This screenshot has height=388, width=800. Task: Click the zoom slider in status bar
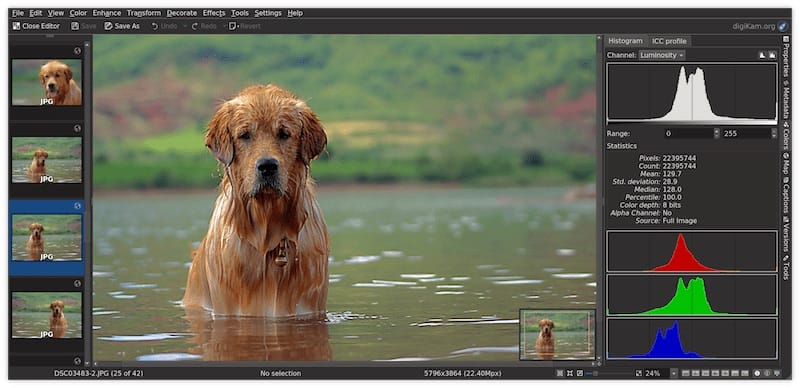point(610,374)
